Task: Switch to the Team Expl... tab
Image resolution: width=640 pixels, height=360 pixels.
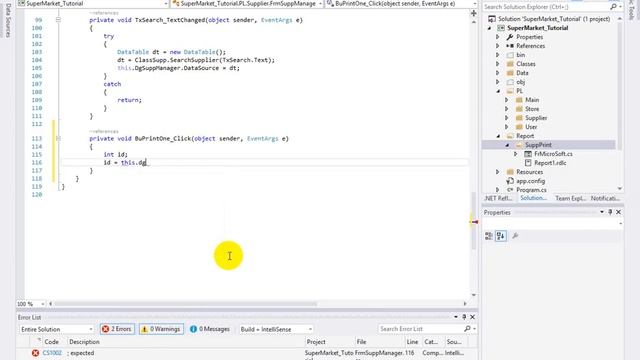Action: click(570, 198)
